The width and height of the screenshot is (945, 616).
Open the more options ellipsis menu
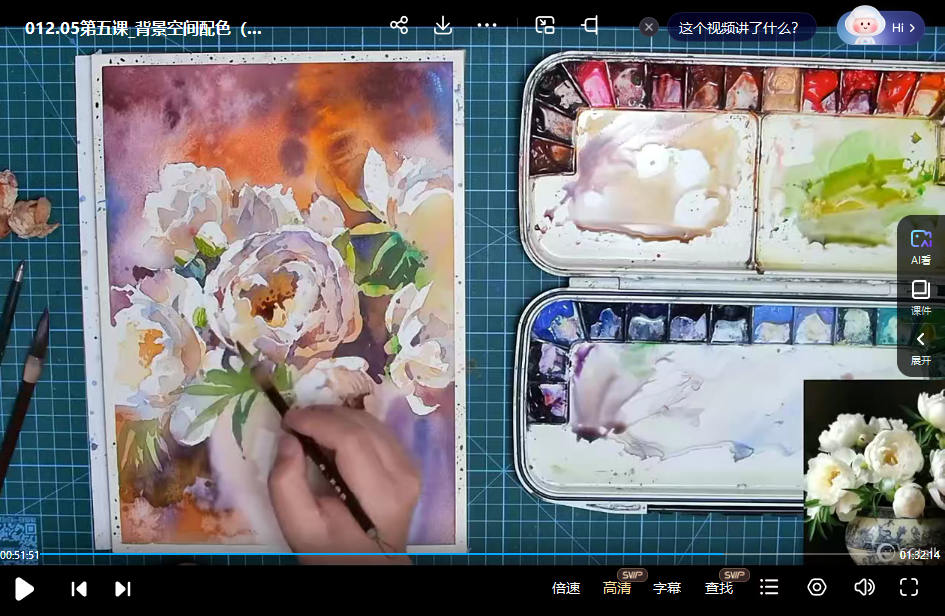pos(487,26)
